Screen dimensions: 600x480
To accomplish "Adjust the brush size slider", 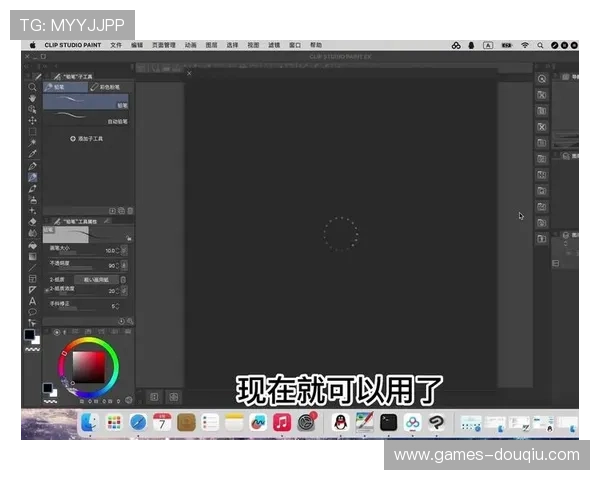I will [77, 253].
